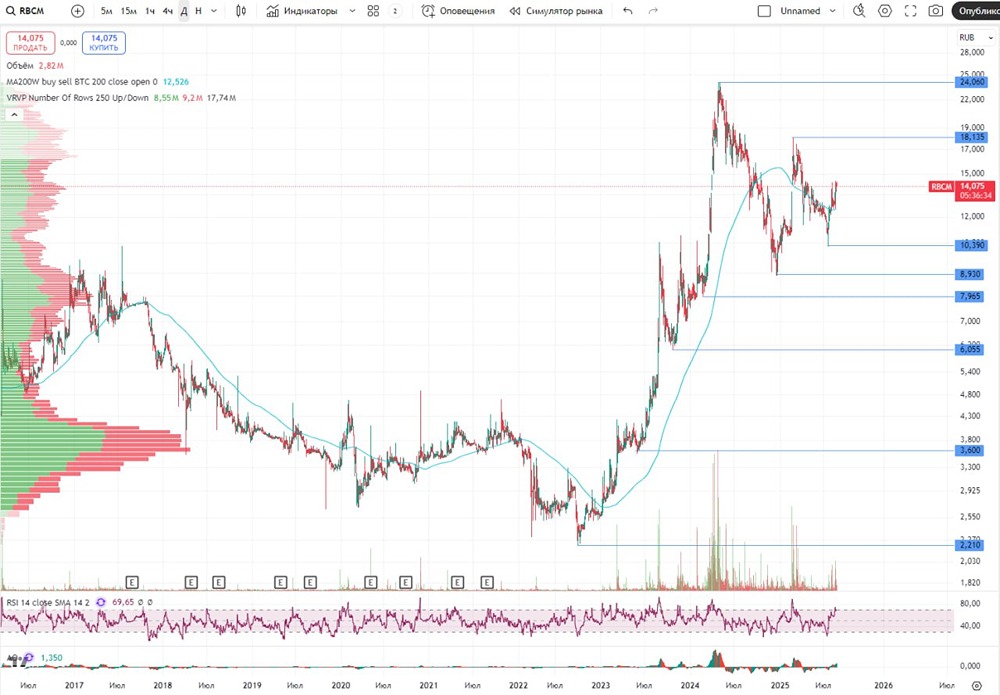Open quick search magnifier icon

click(859, 11)
